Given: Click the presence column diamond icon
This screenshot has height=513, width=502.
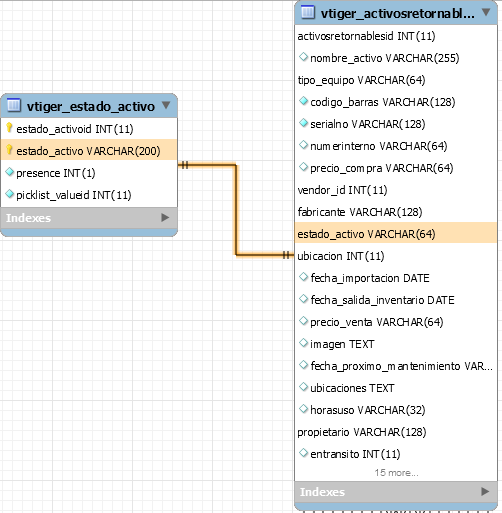Looking at the screenshot, I should click(x=10, y=172).
